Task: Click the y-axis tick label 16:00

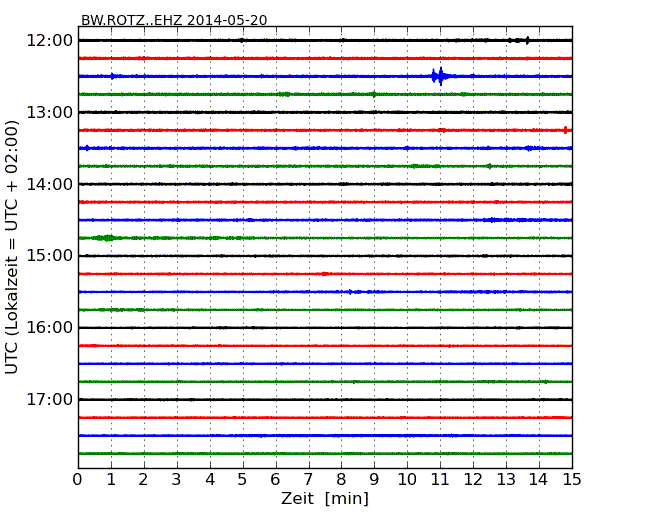Action: click(x=50, y=328)
